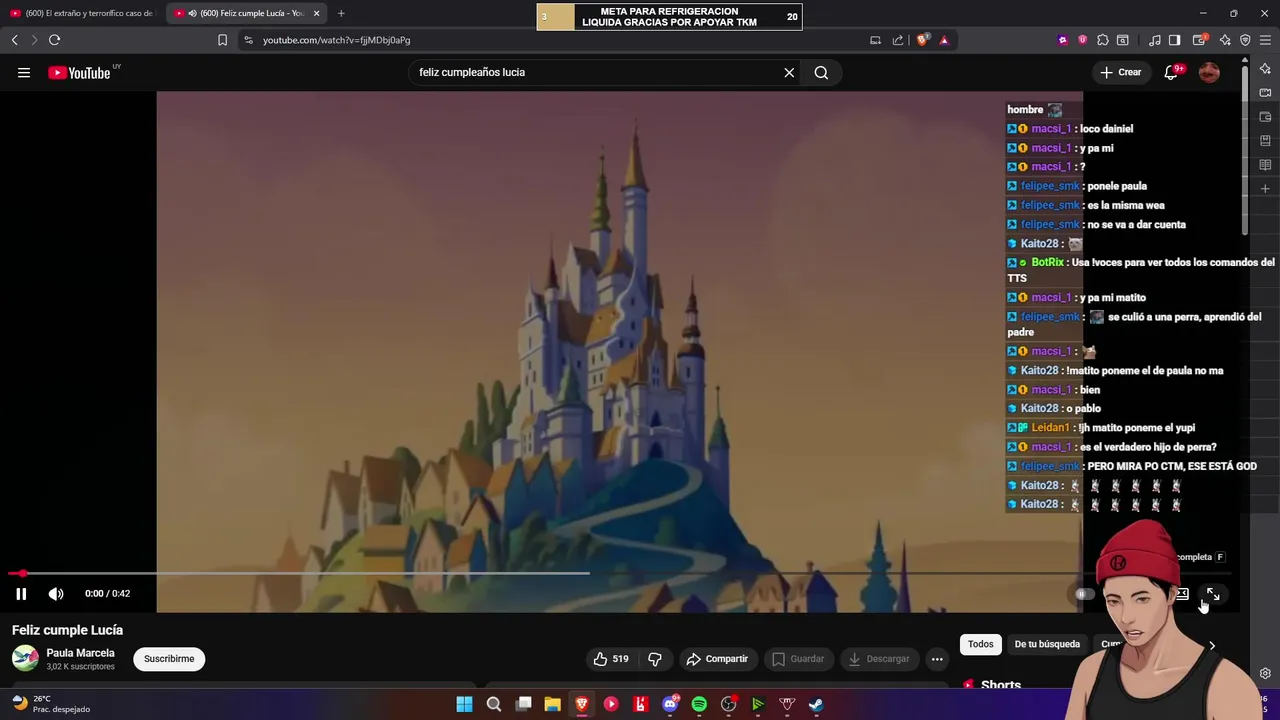Open the account avatar menu
The image size is (1280, 720).
click(x=1209, y=72)
